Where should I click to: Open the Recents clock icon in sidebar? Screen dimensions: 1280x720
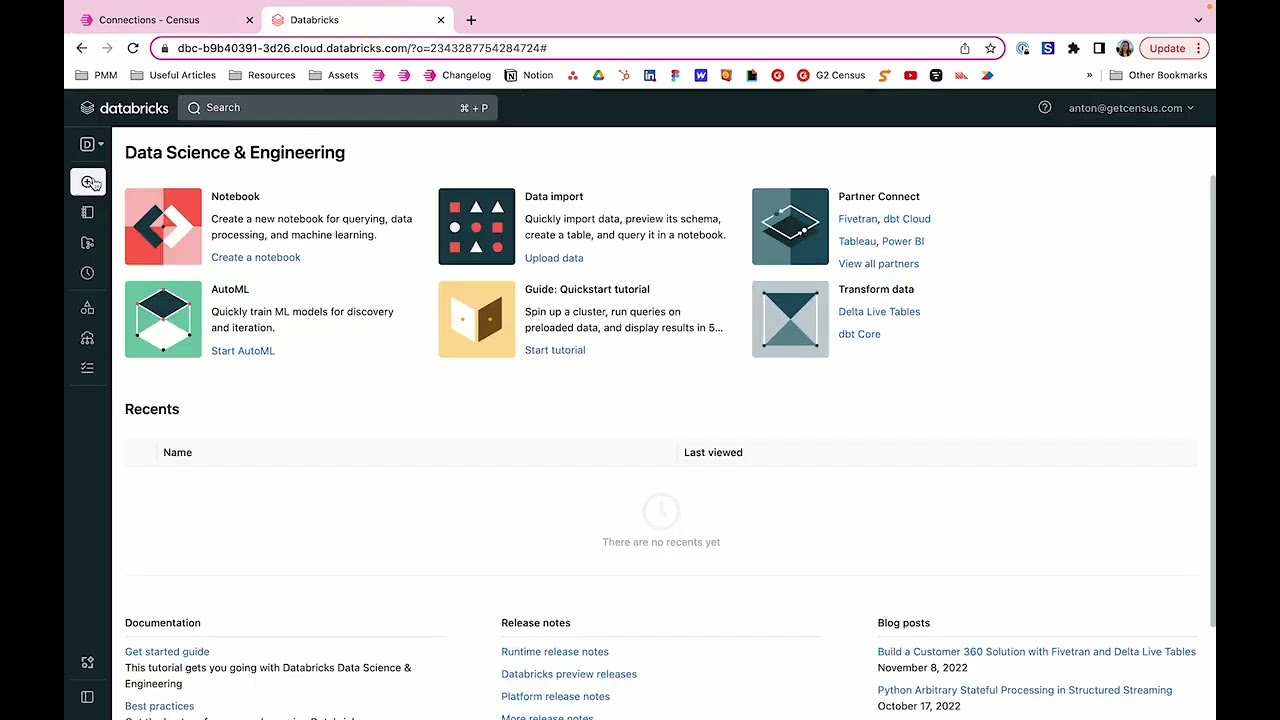coord(87,273)
